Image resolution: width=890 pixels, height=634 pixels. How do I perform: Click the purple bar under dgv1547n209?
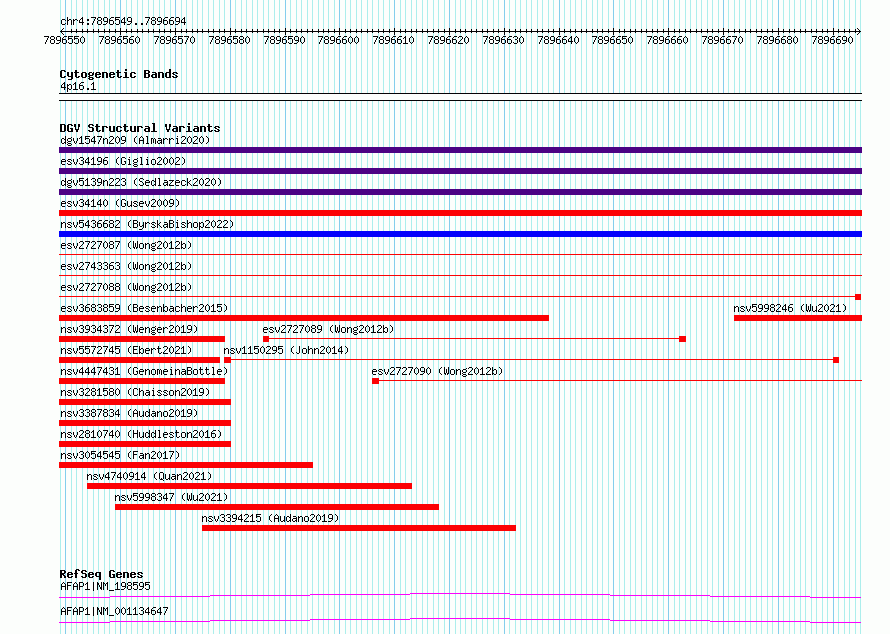(x=460, y=150)
